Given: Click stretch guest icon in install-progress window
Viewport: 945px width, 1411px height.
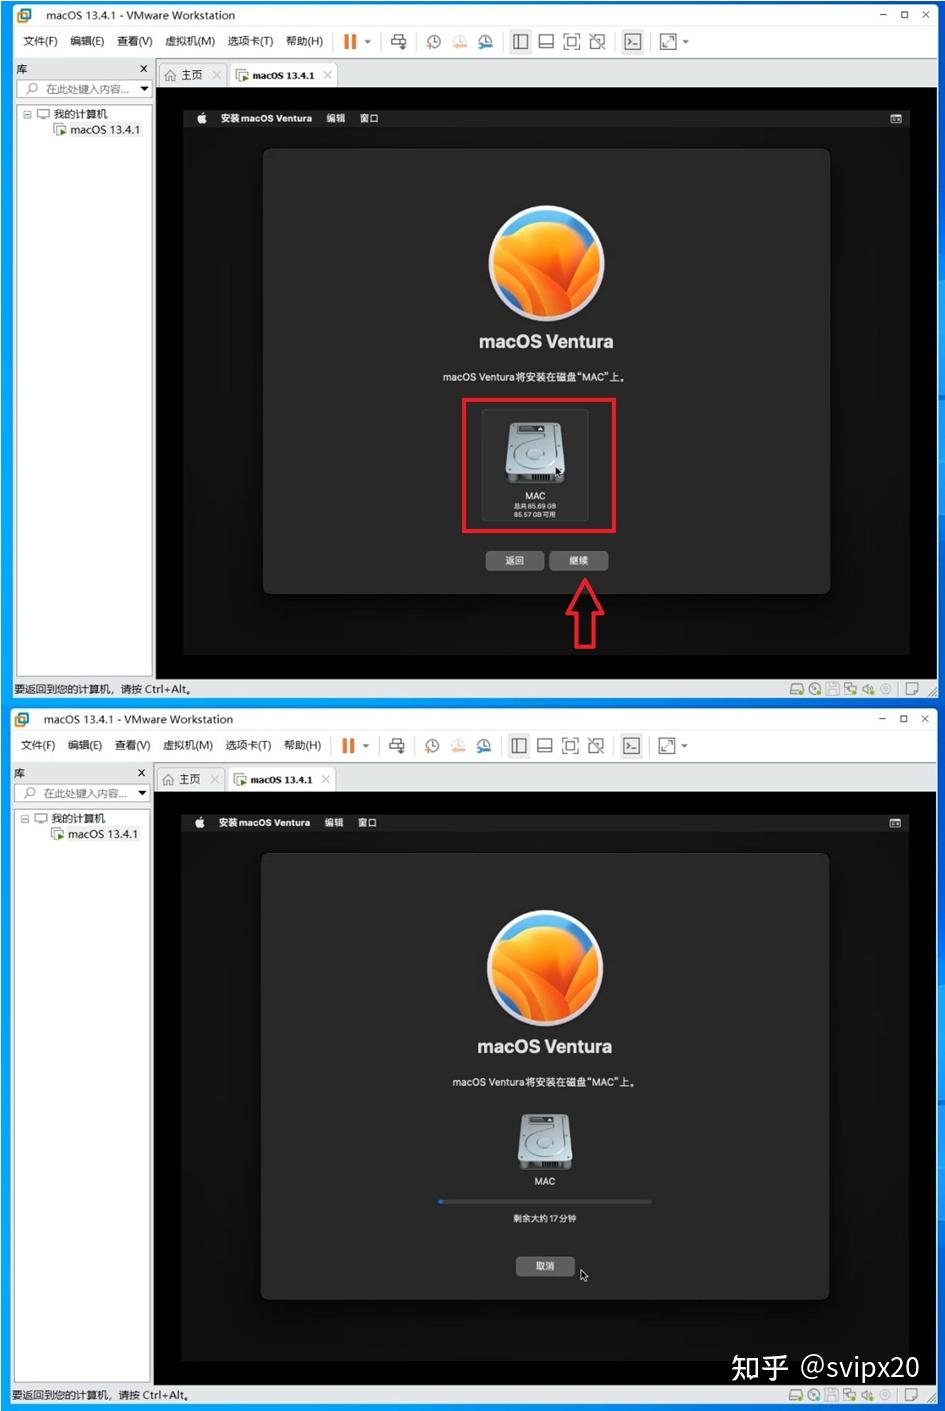Looking at the screenshot, I should coord(666,746).
